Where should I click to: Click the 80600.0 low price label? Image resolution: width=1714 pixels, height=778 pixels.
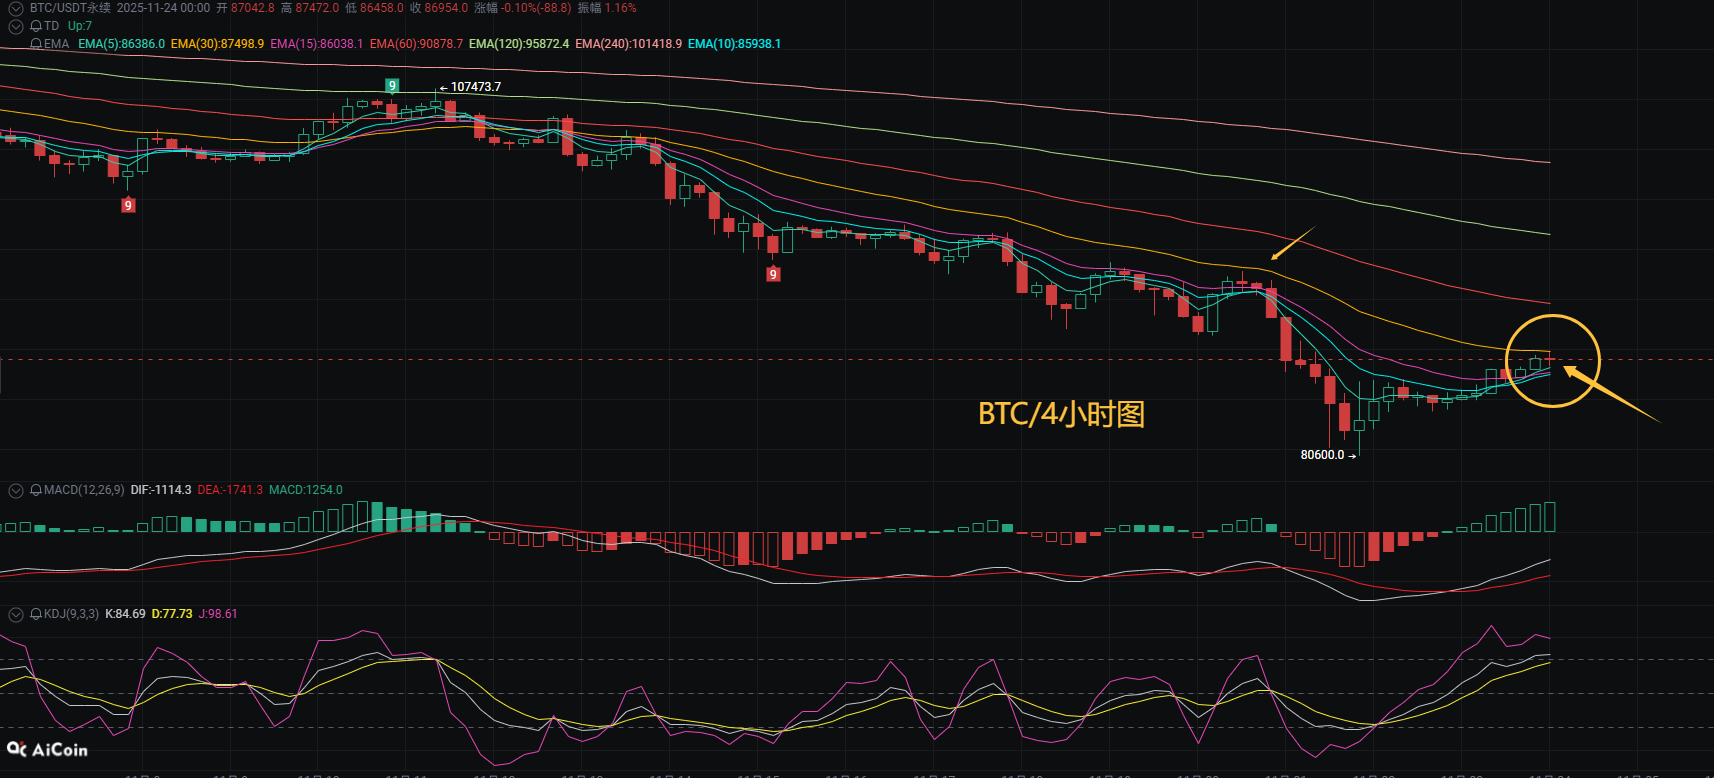(x=1322, y=455)
